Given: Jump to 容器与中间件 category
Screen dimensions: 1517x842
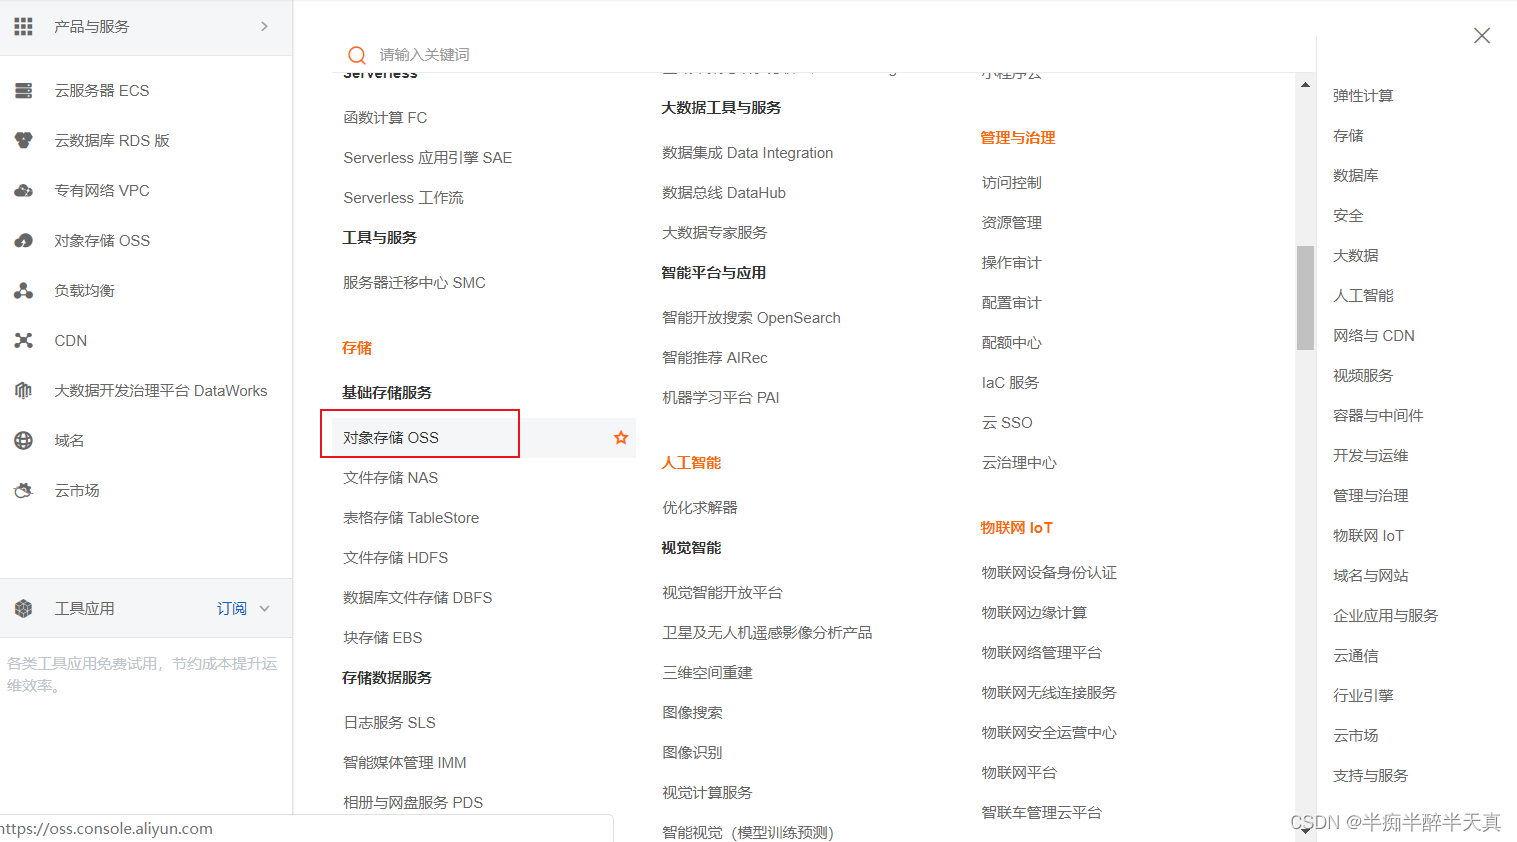Looking at the screenshot, I should 1378,415.
